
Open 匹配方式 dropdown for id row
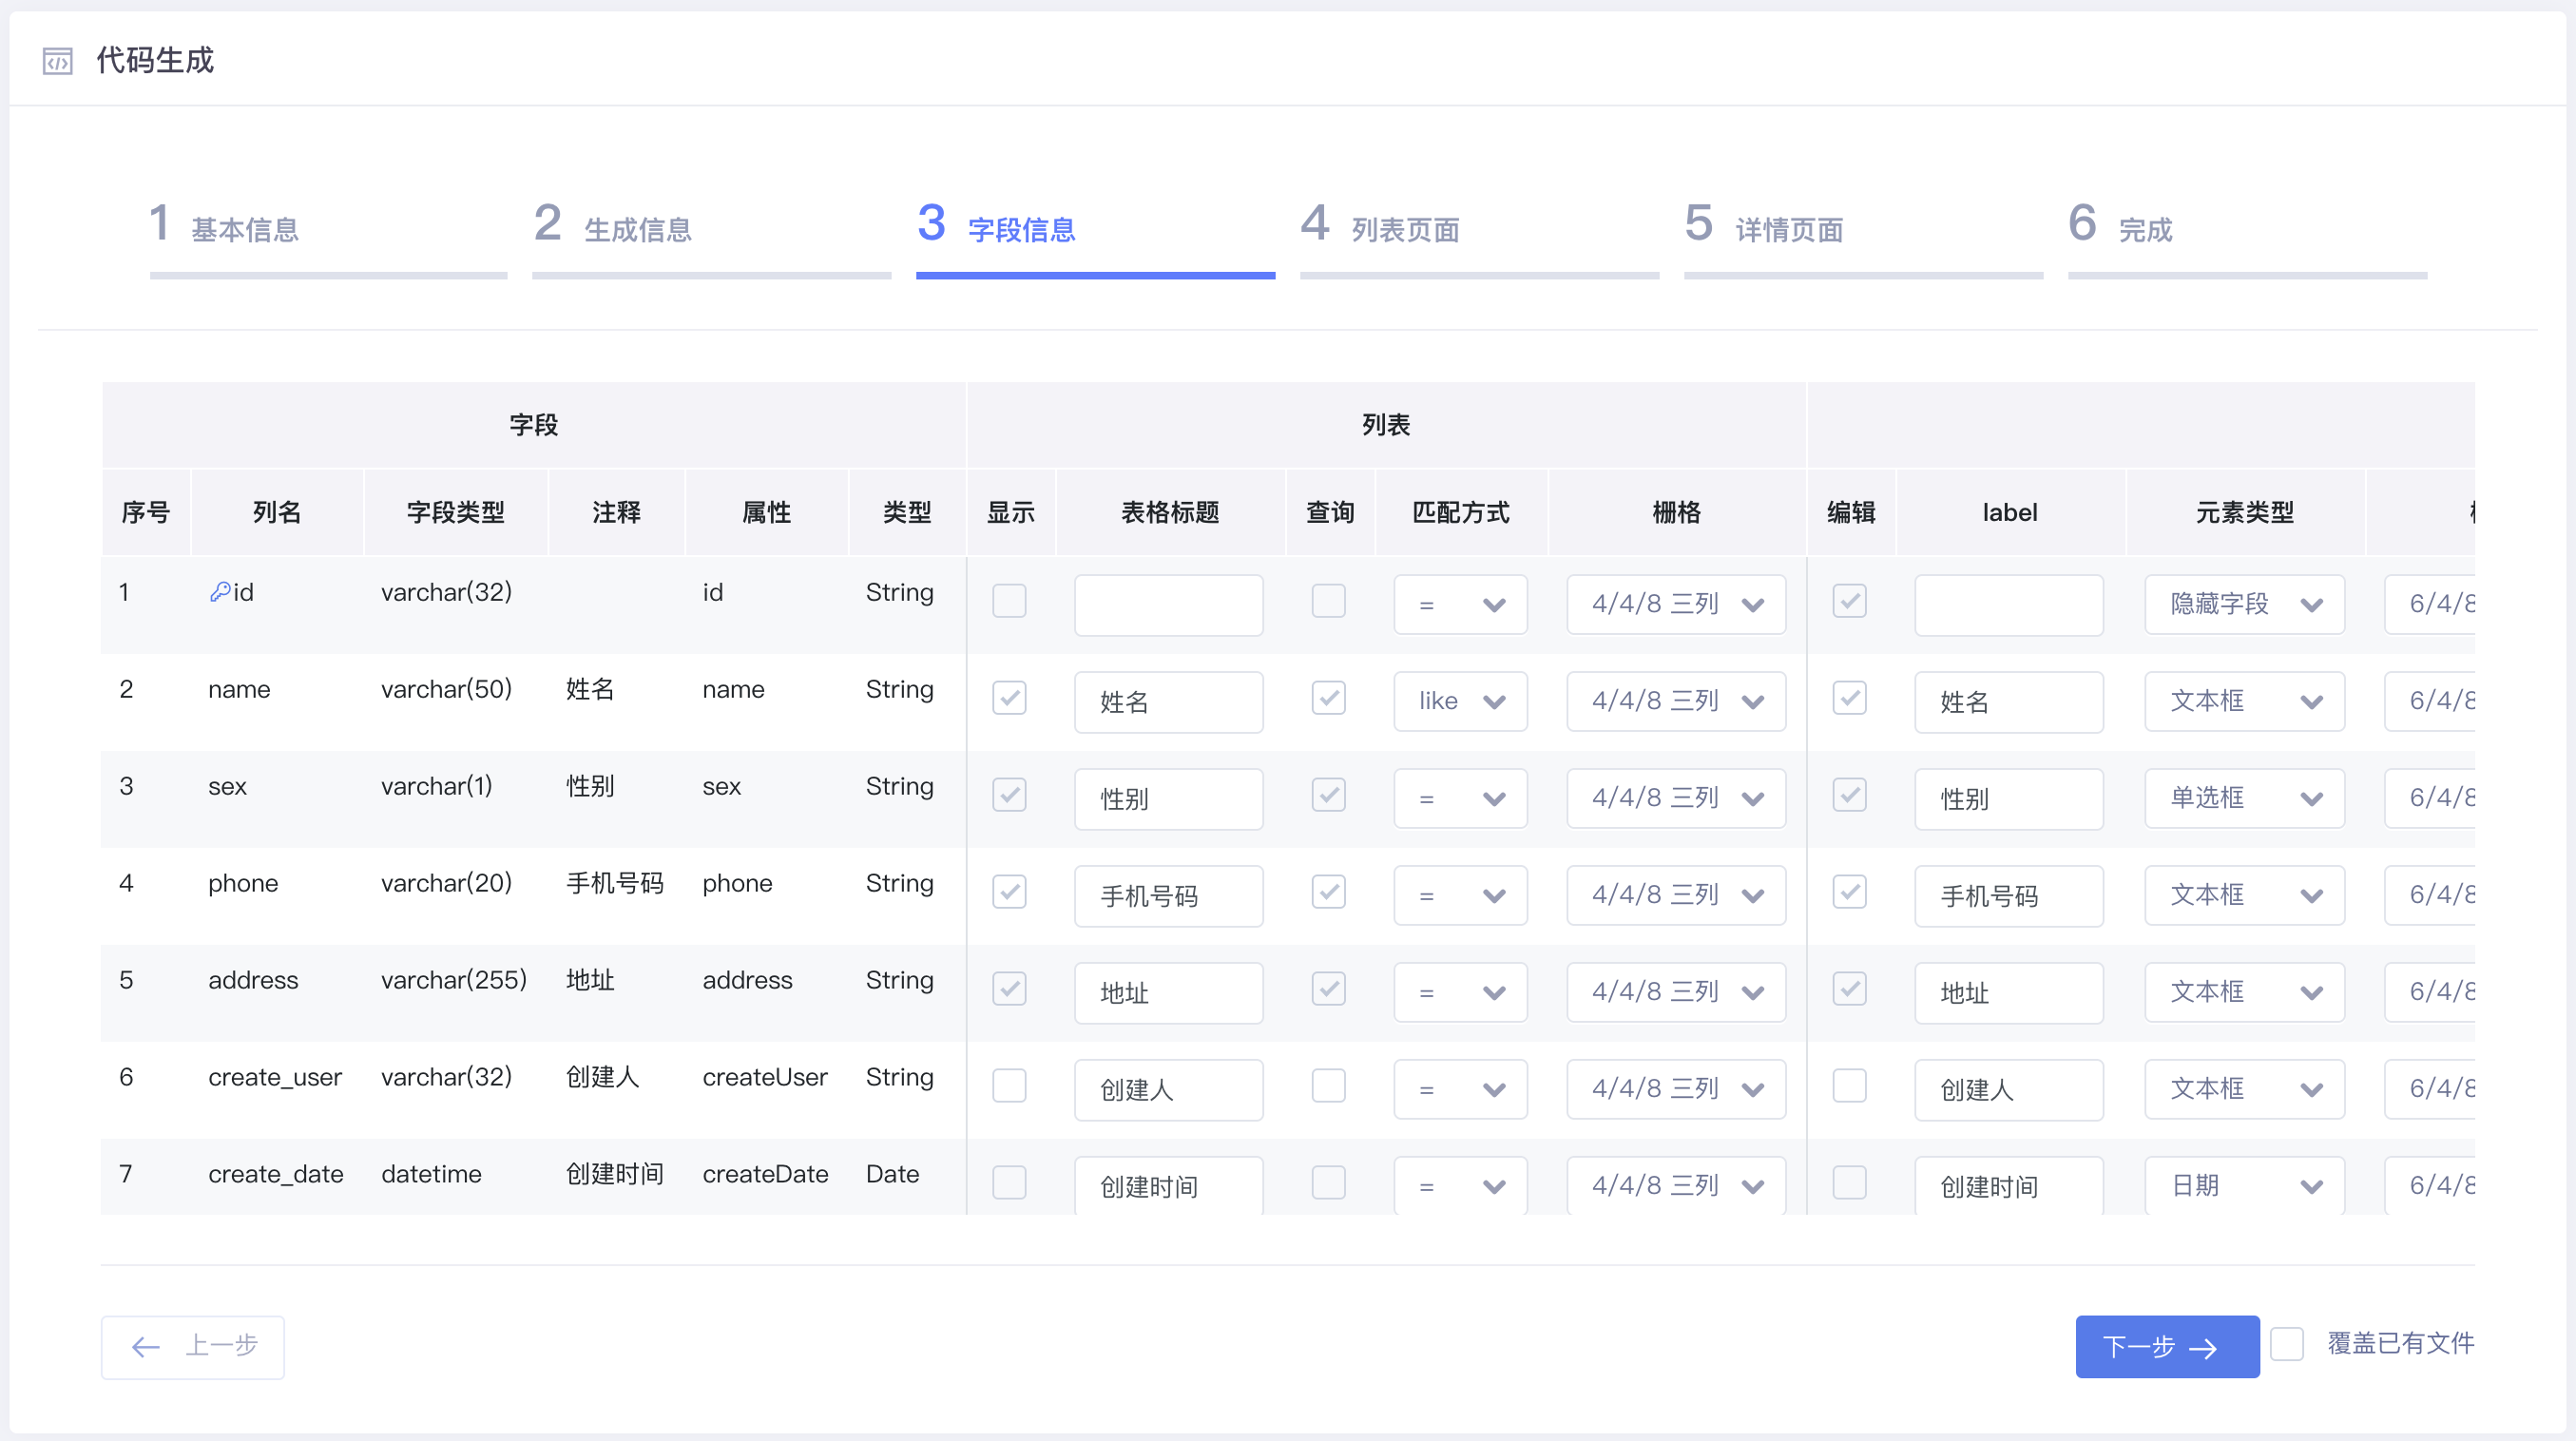(x=1460, y=605)
